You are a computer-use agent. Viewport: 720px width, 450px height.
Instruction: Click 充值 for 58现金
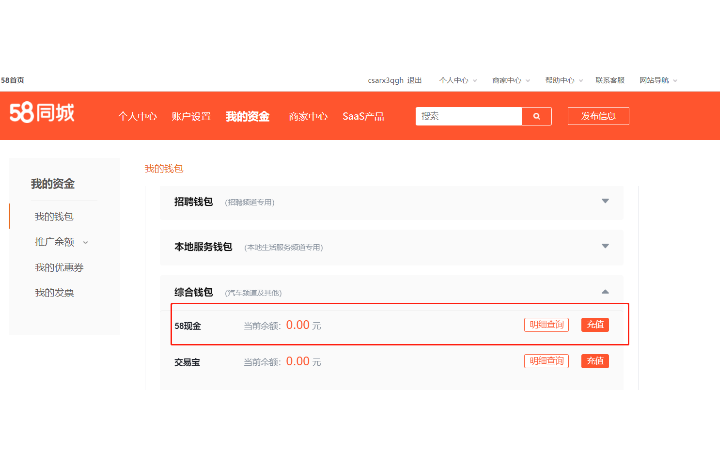tap(595, 325)
